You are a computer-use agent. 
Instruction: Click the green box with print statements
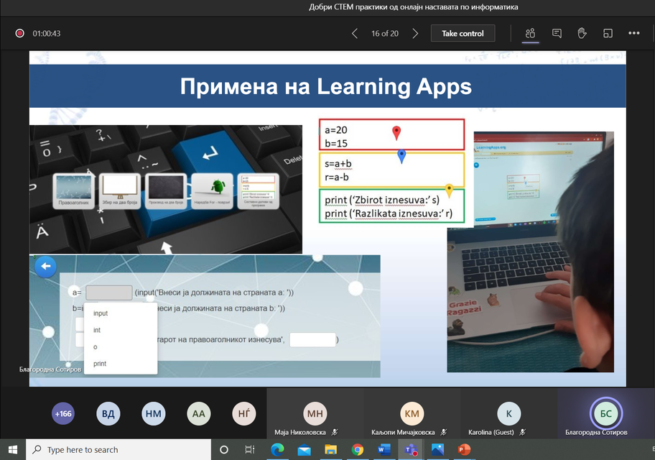click(x=392, y=206)
